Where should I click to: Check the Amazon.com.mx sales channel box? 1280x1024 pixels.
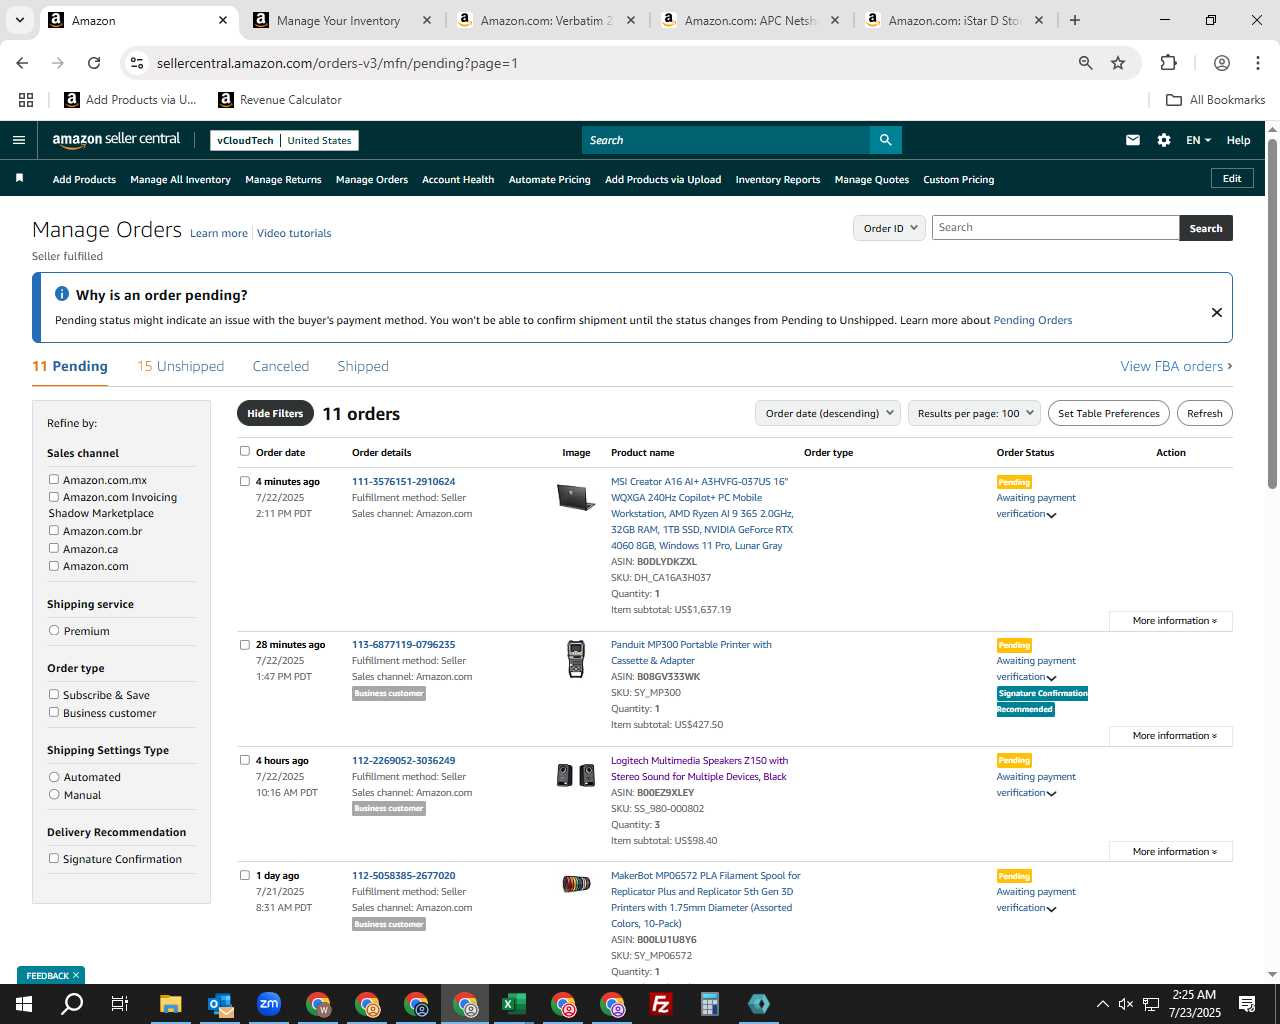click(x=54, y=480)
